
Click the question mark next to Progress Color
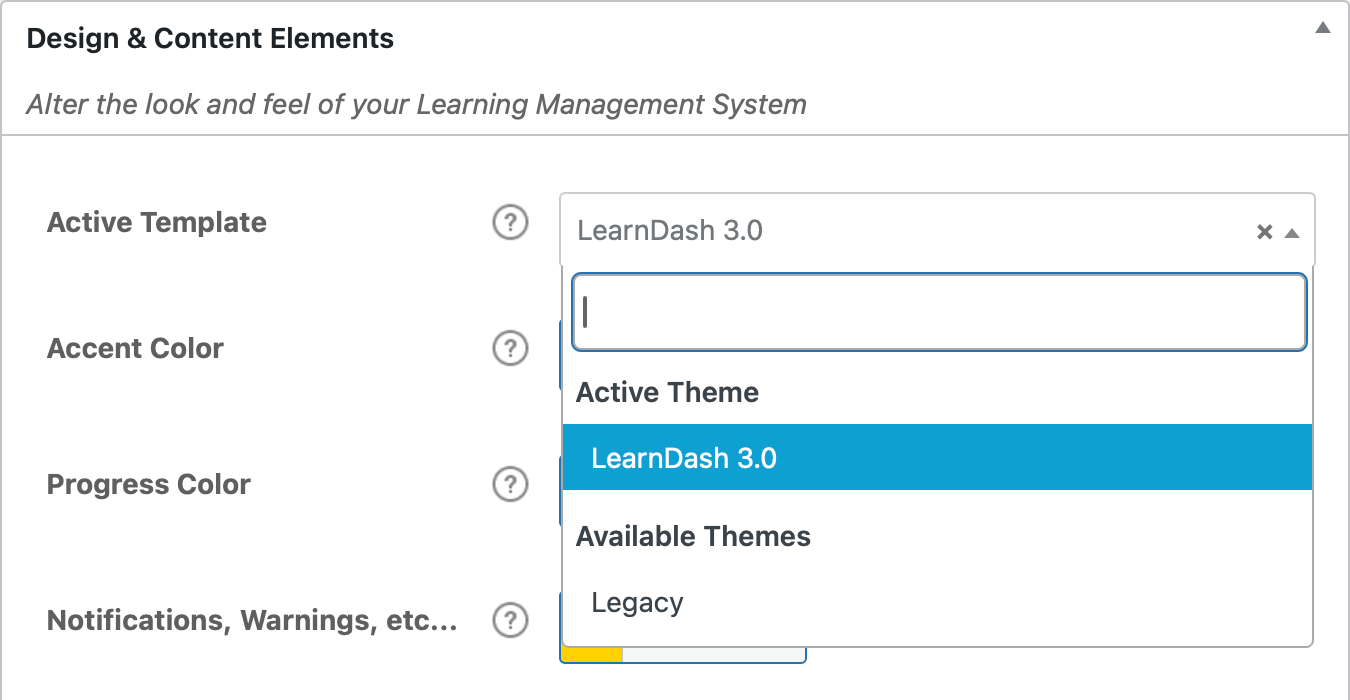[510, 484]
